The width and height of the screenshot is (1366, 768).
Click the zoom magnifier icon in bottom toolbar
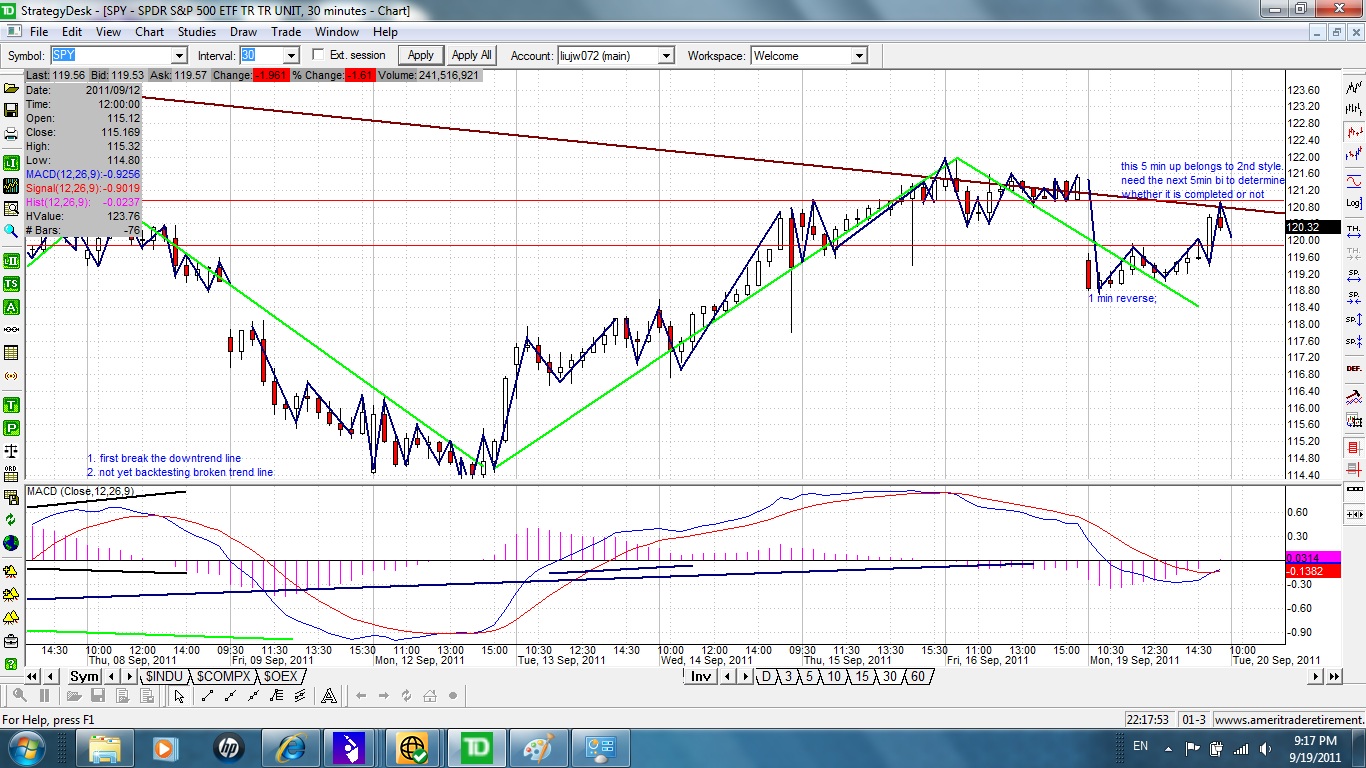click(19, 696)
